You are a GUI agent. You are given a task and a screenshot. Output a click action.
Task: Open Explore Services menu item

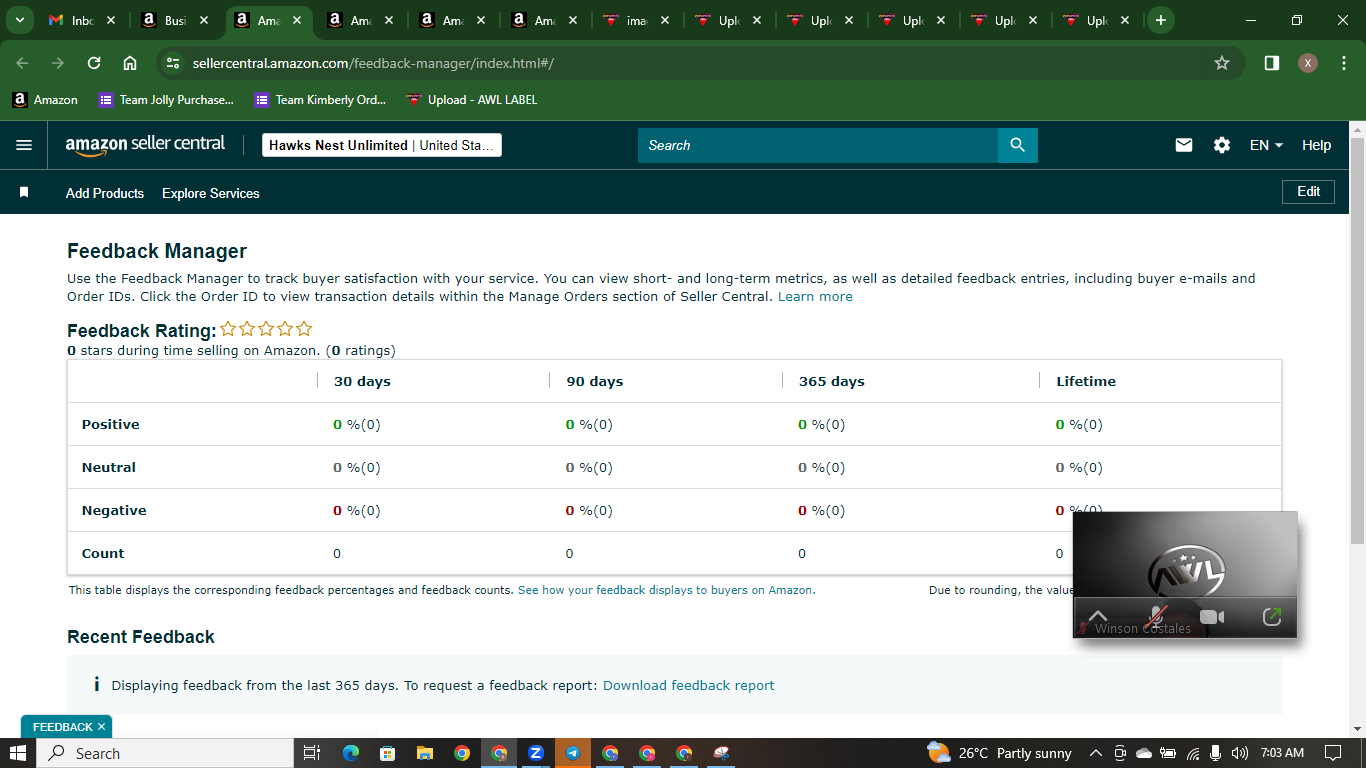coord(211,193)
